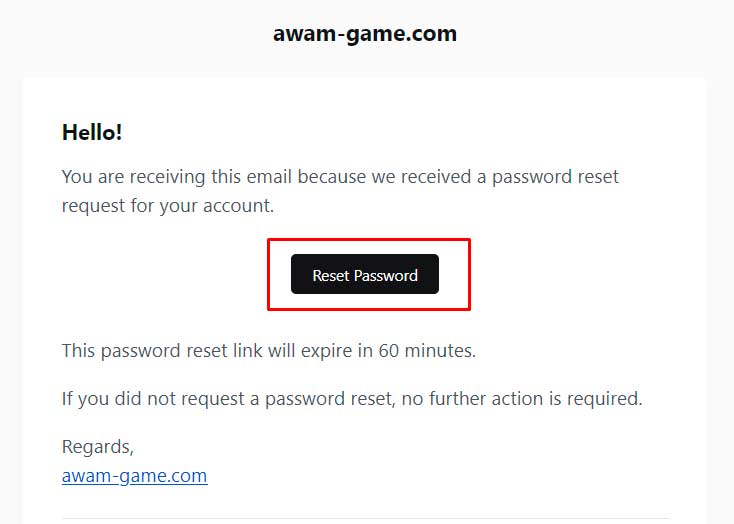The height and width of the screenshot is (524, 734).
Task: Click the line starting "You are receiving"
Action: [x=340, y=177]
